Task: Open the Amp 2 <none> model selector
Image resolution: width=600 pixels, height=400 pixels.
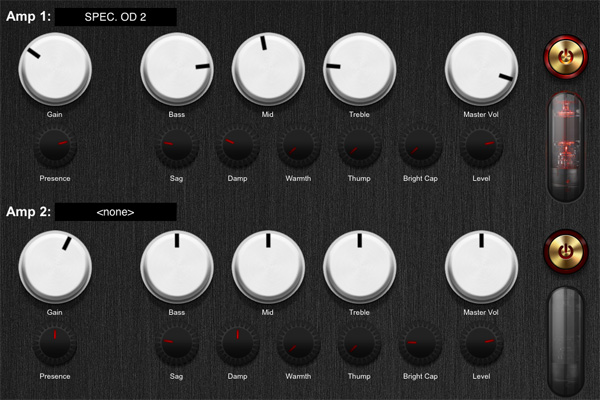Action: click(x=116, y=212)
